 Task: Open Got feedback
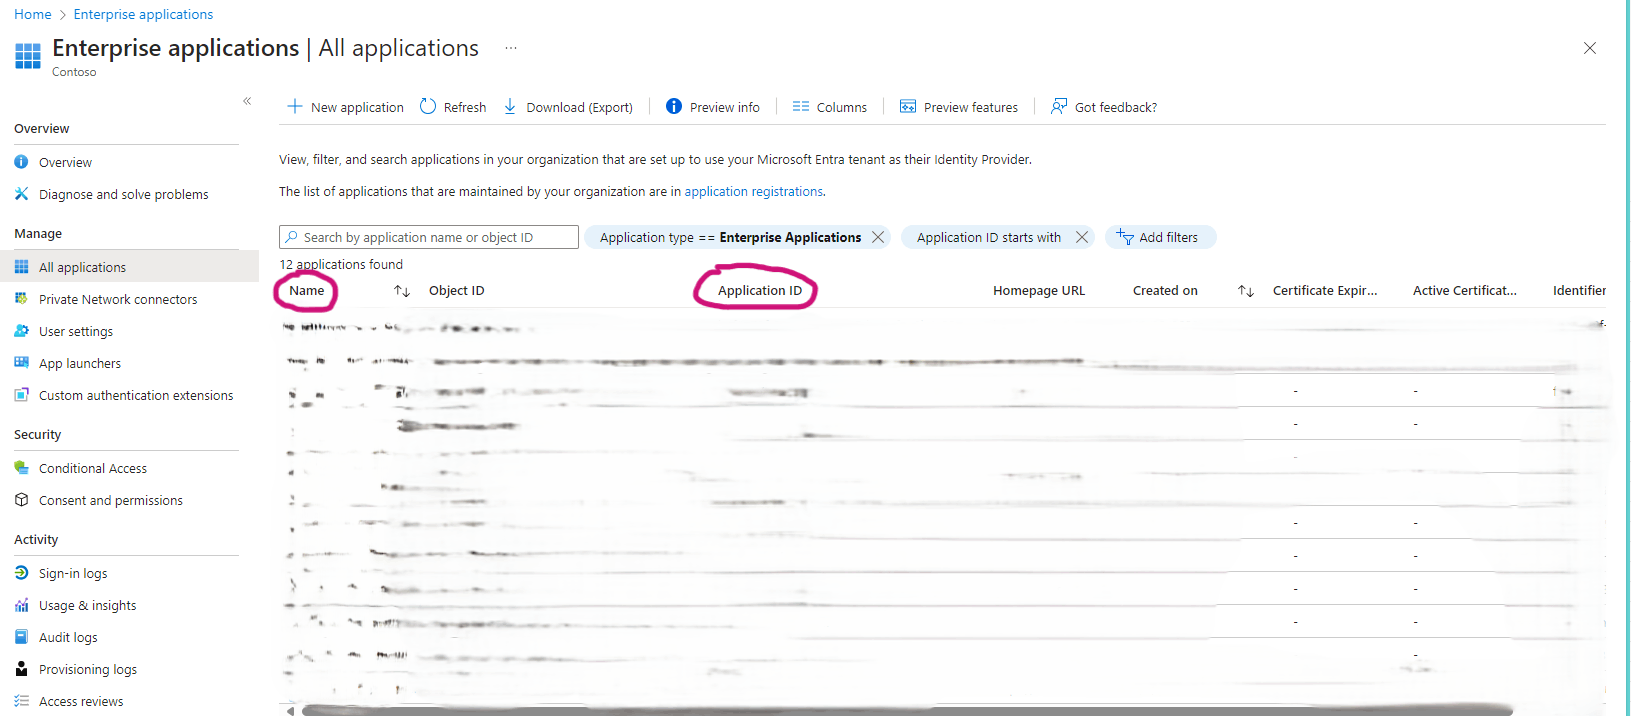click(1104, 107)
